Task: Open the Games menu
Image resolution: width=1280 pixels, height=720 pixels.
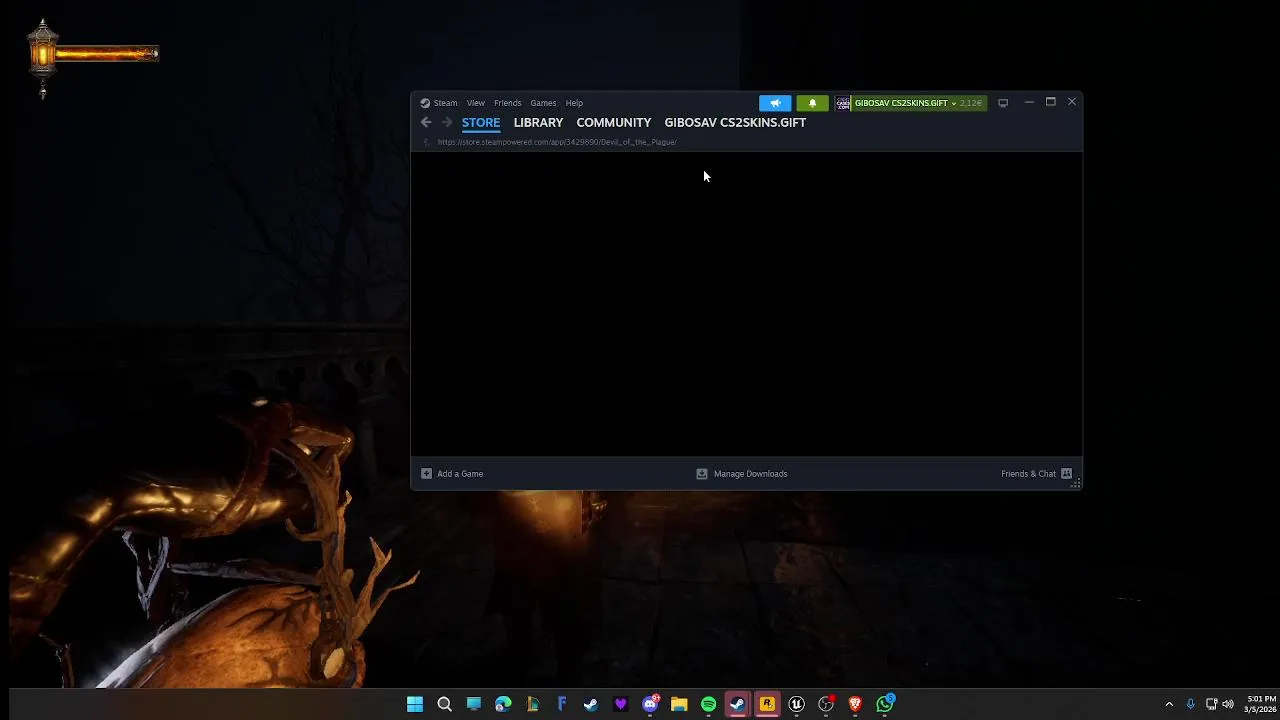Action: pyautogui.click(x=543, y=103)
